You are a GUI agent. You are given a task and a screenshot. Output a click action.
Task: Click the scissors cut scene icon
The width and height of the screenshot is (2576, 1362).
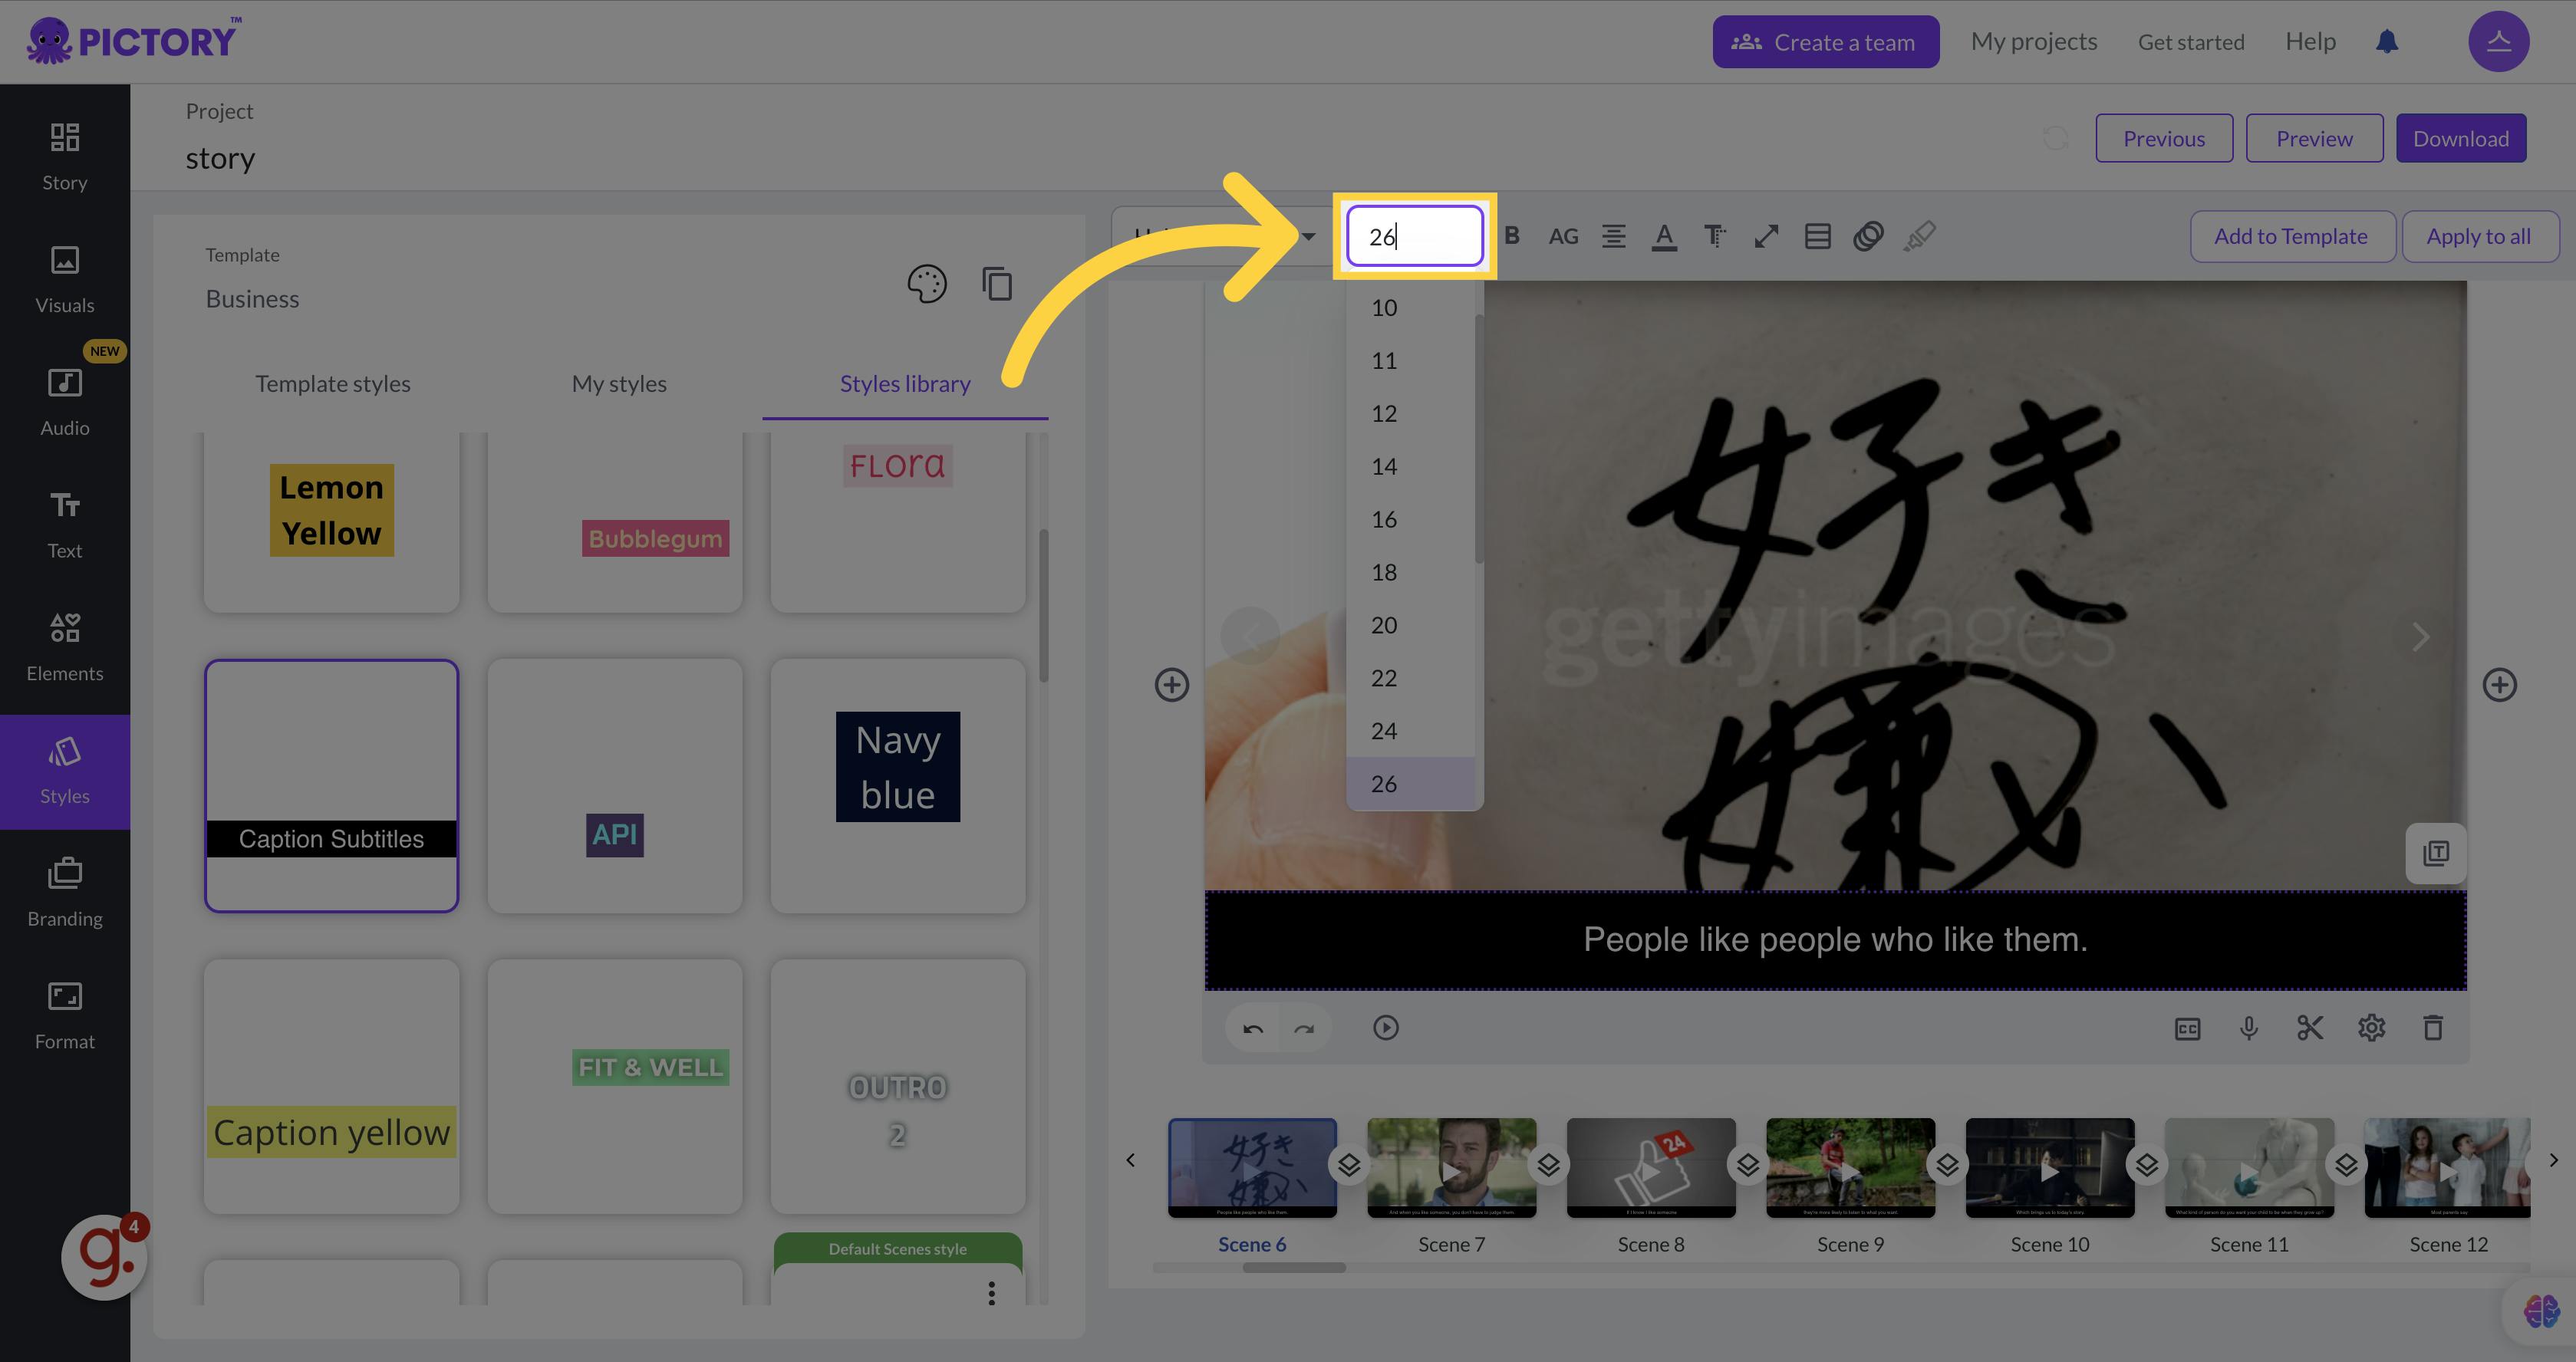pos(2310,1028)
